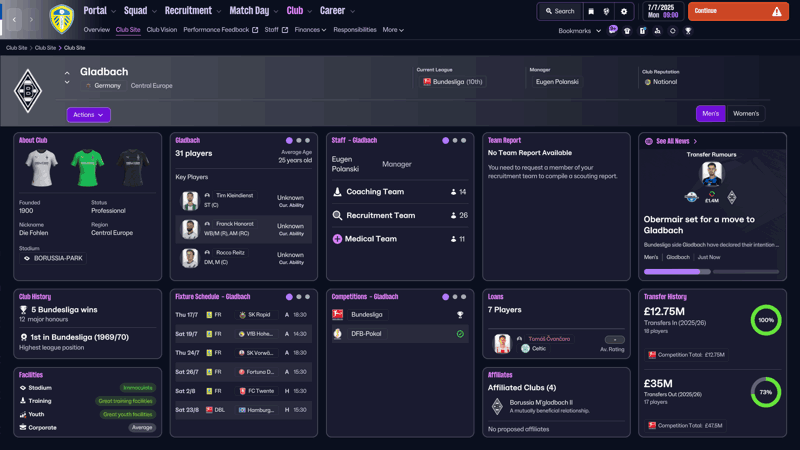Open the Finances submenu dropdown
Screen dimensions: 800x450
coord(310,30)
